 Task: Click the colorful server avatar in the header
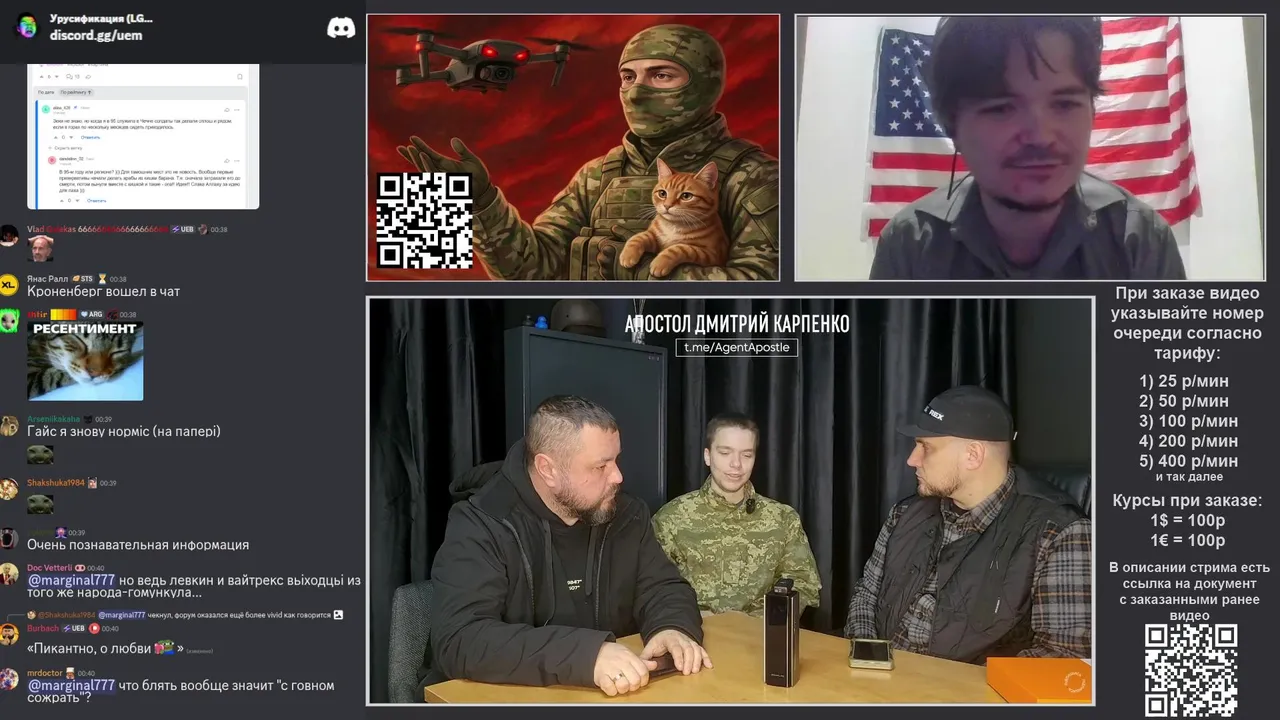point(27,27)
